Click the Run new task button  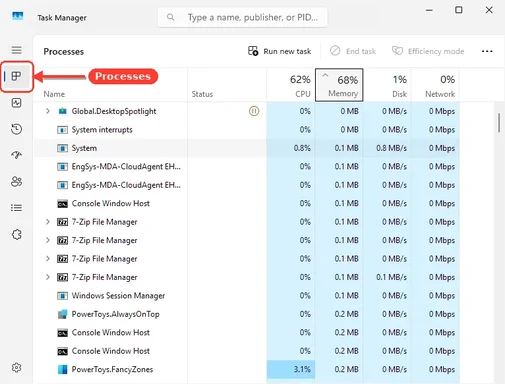click(x=279, y=51)
